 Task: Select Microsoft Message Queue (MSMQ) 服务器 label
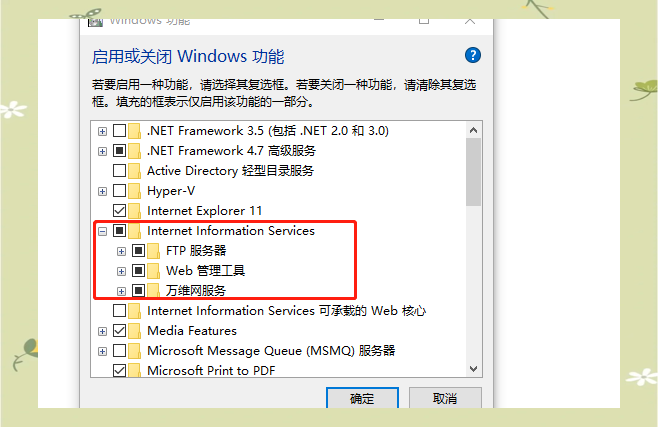(x=271, y=351)
